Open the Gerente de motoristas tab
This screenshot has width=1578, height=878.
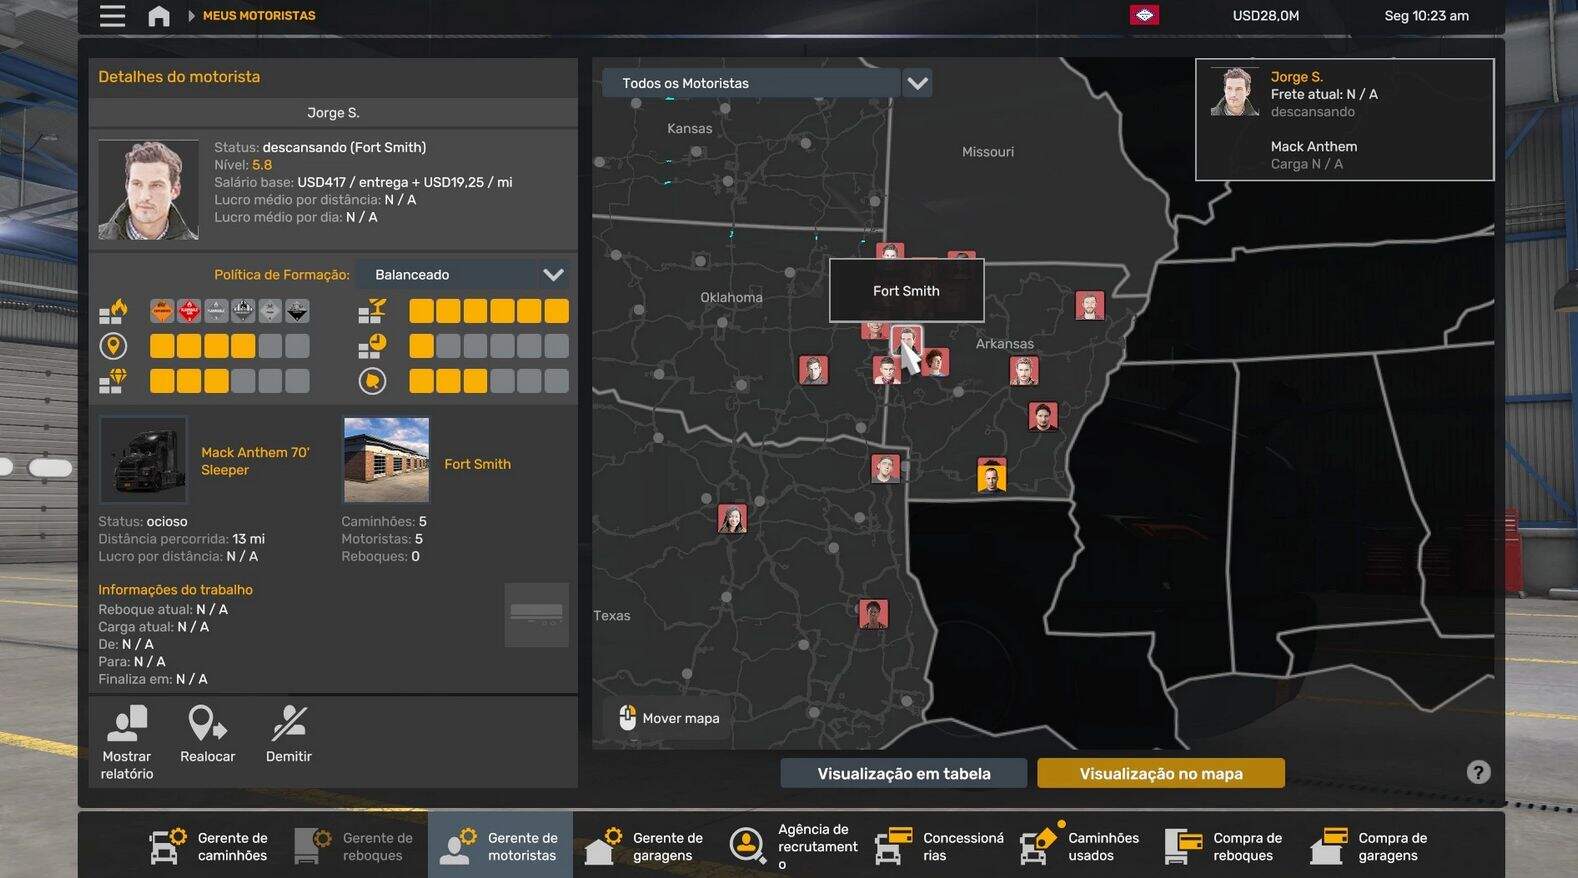pyautogui.click(x=500, y=846)
